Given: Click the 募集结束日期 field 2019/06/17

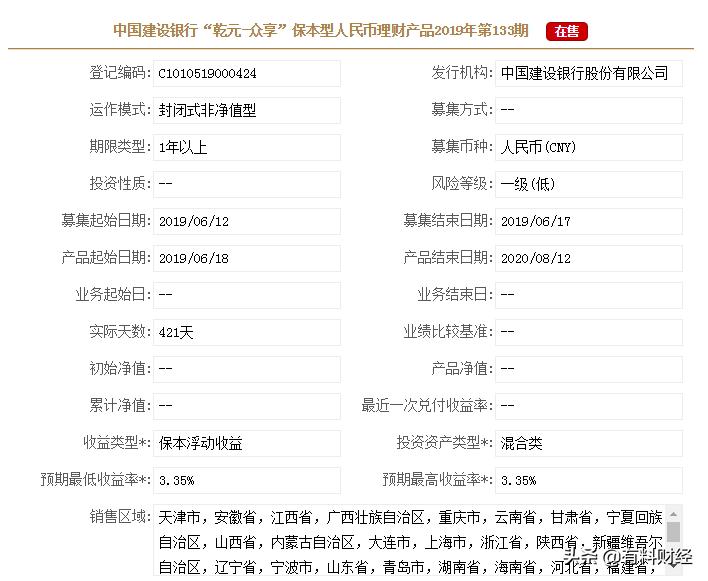Looking at the screenshot, I should 589,221.
